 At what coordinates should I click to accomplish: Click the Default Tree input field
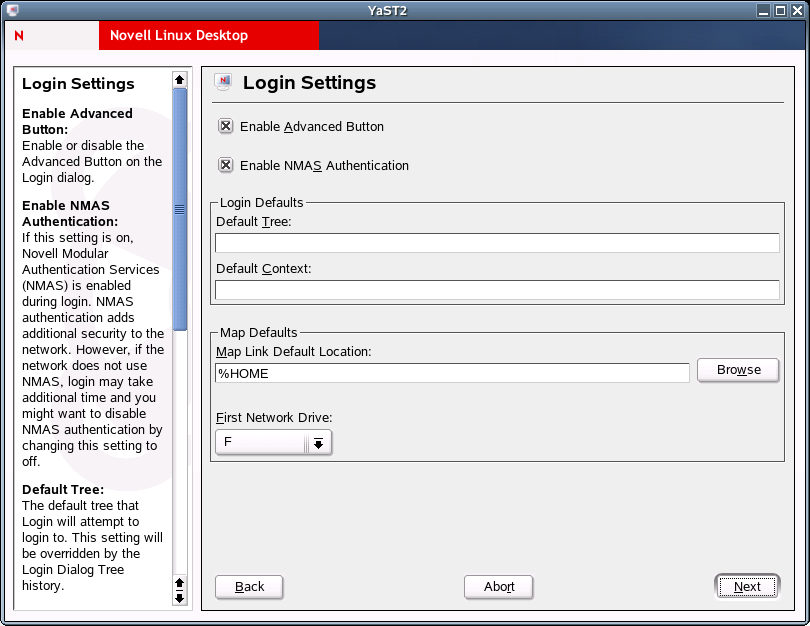[x=497, y=243]
